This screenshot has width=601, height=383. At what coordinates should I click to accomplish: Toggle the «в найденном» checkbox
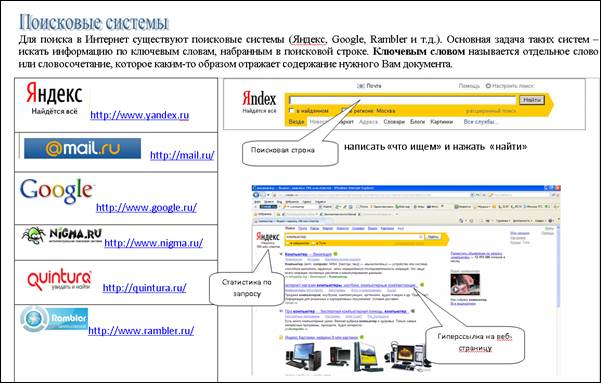[x=291, y=110]
